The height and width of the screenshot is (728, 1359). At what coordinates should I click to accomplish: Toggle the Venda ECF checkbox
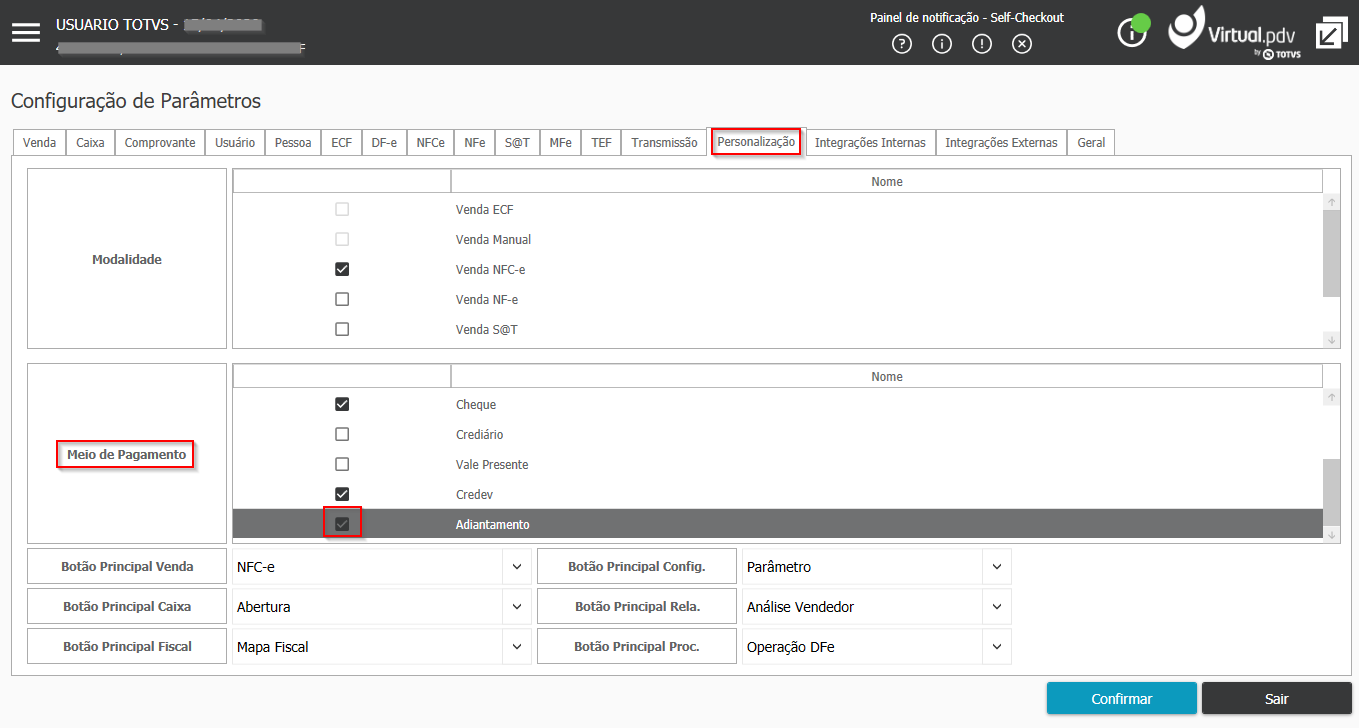tap(342, 210)
